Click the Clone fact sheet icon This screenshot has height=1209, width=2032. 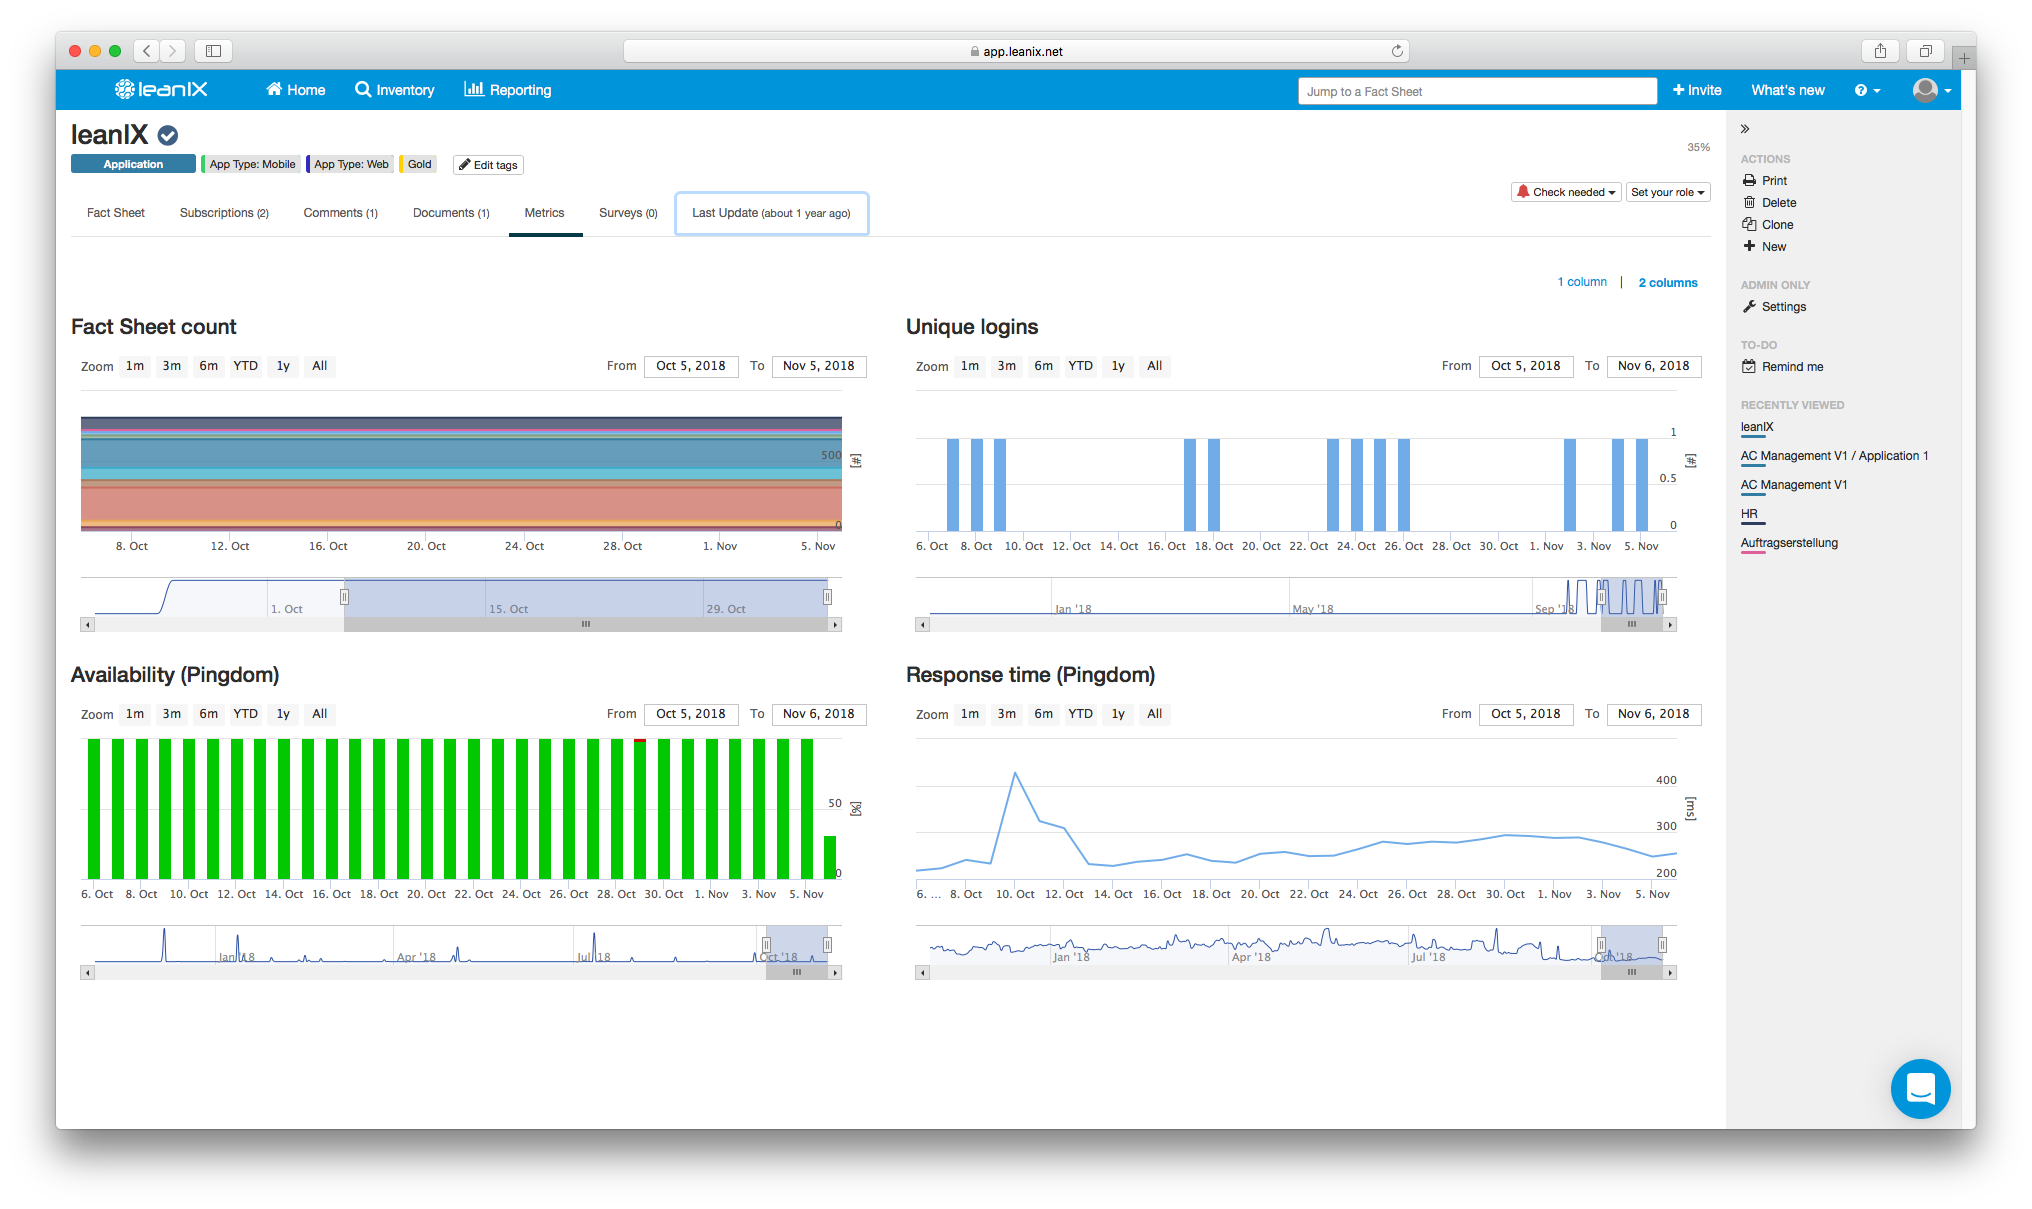[1749, 225]
